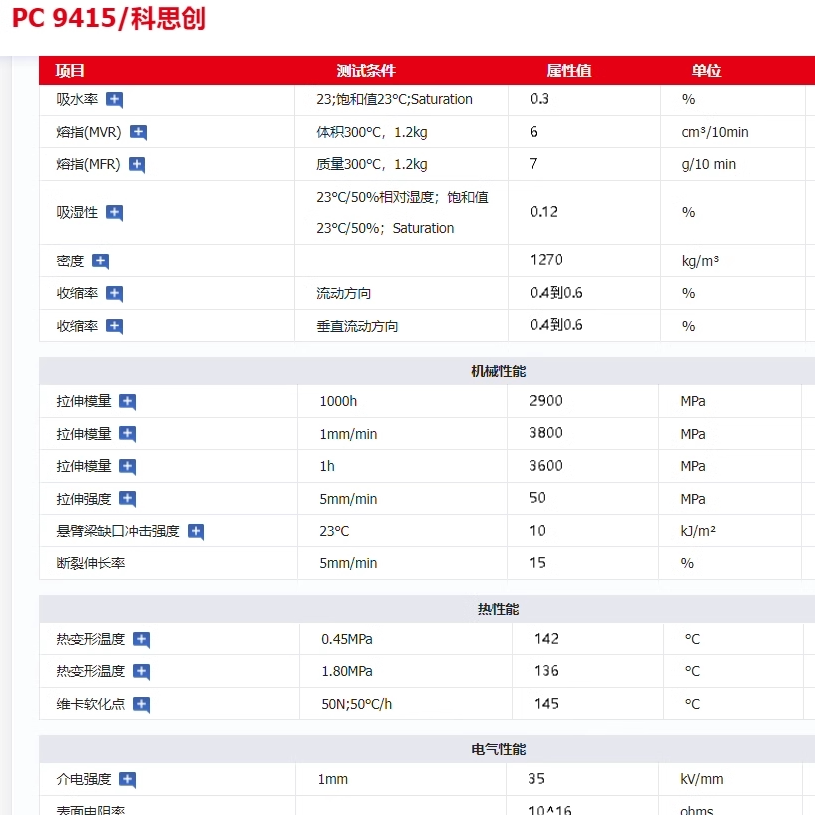Click 0.4到0.6 in the 流动方向 row
Screen dimensions: 815x815
click(556, 293)
